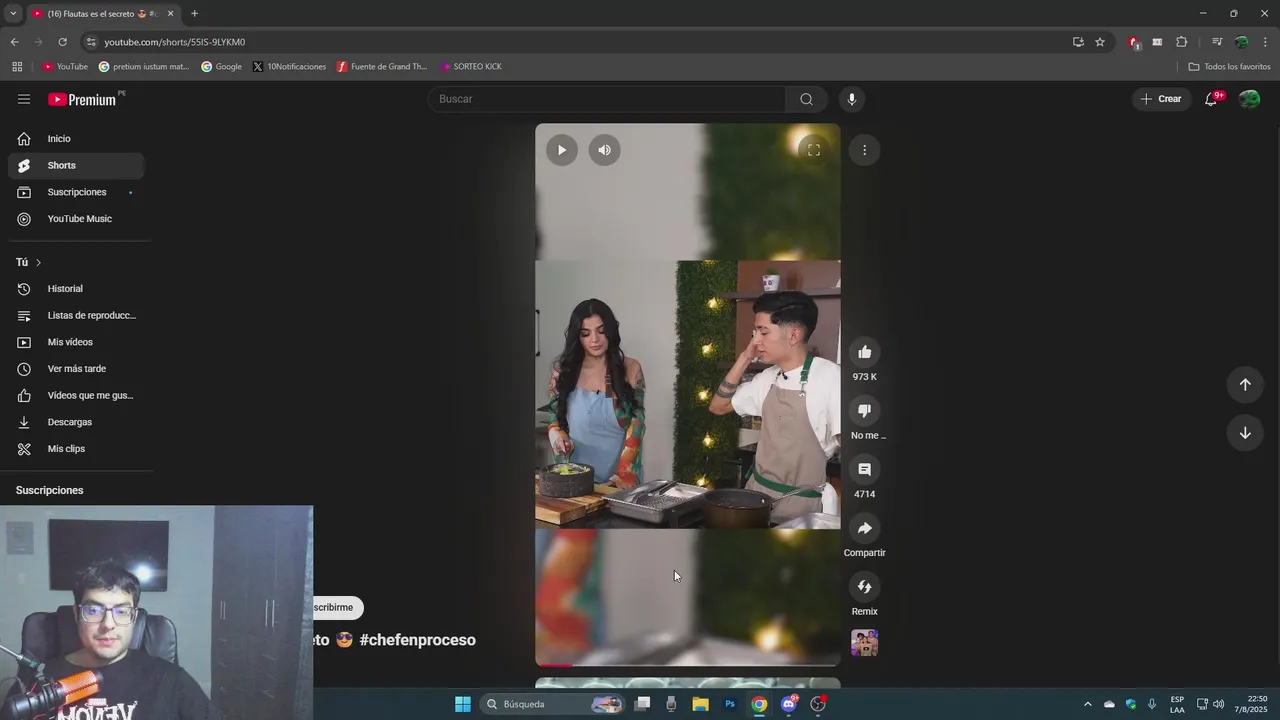Image resolution: width=1280 pixels, height=720 pixels.
Task: Click the Short video frame
Action: [x=688, y=395]
